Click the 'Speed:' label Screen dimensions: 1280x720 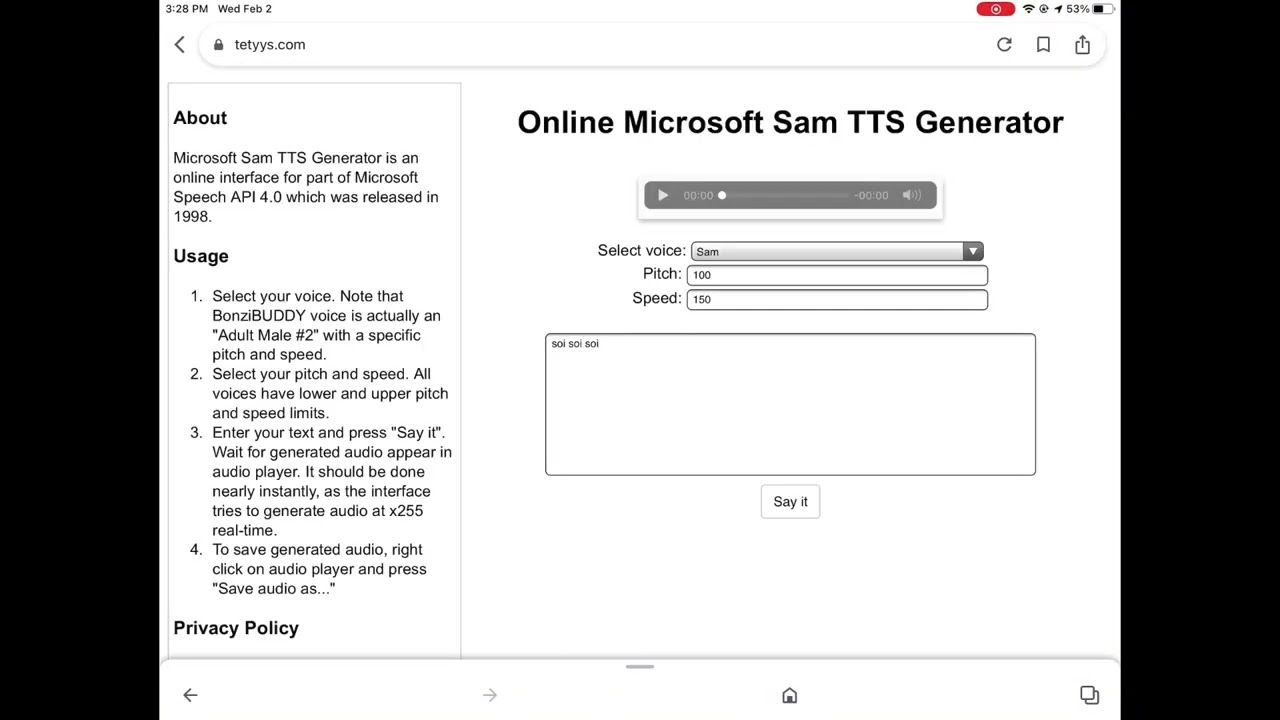[656, 298]
